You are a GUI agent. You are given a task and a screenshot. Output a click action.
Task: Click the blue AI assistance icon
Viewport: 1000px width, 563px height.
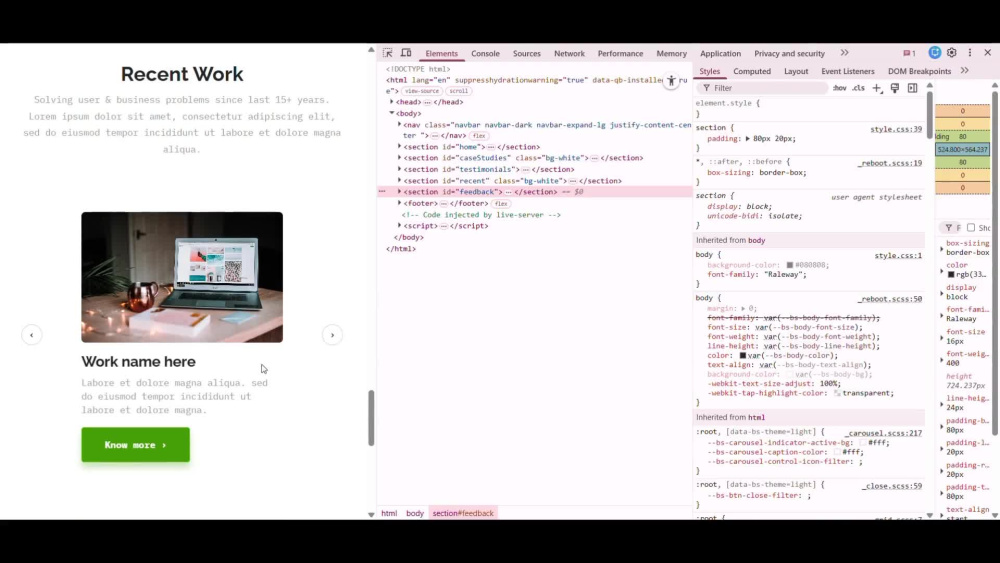934,53
